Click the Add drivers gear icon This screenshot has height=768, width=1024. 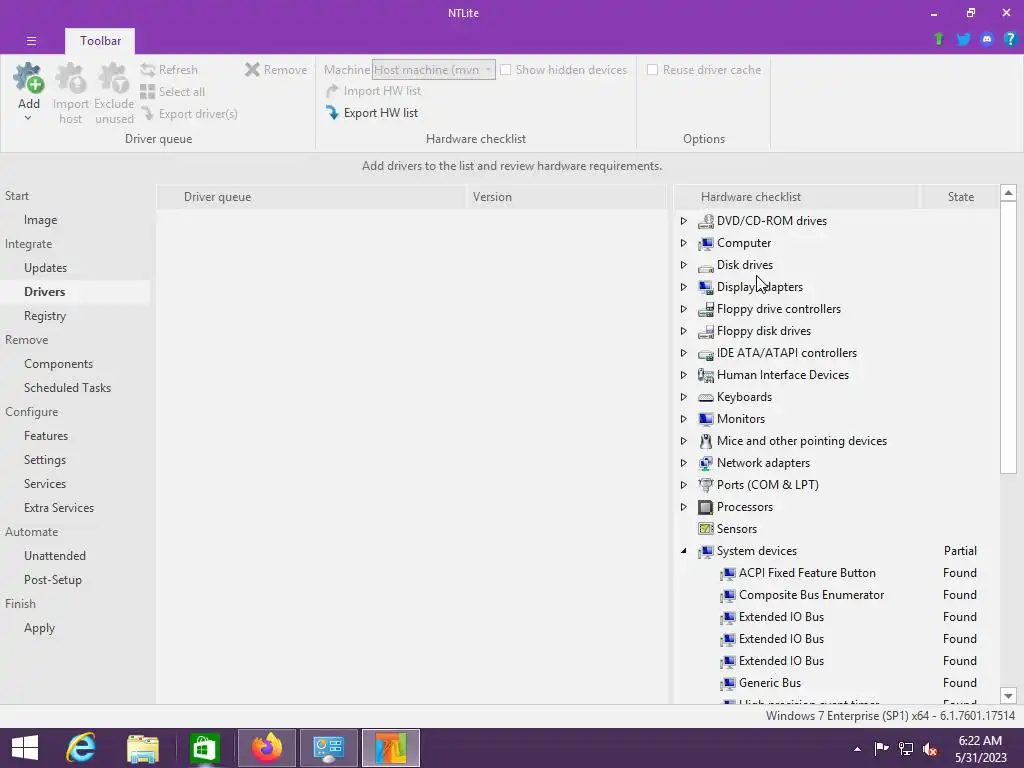click(29, 78)
